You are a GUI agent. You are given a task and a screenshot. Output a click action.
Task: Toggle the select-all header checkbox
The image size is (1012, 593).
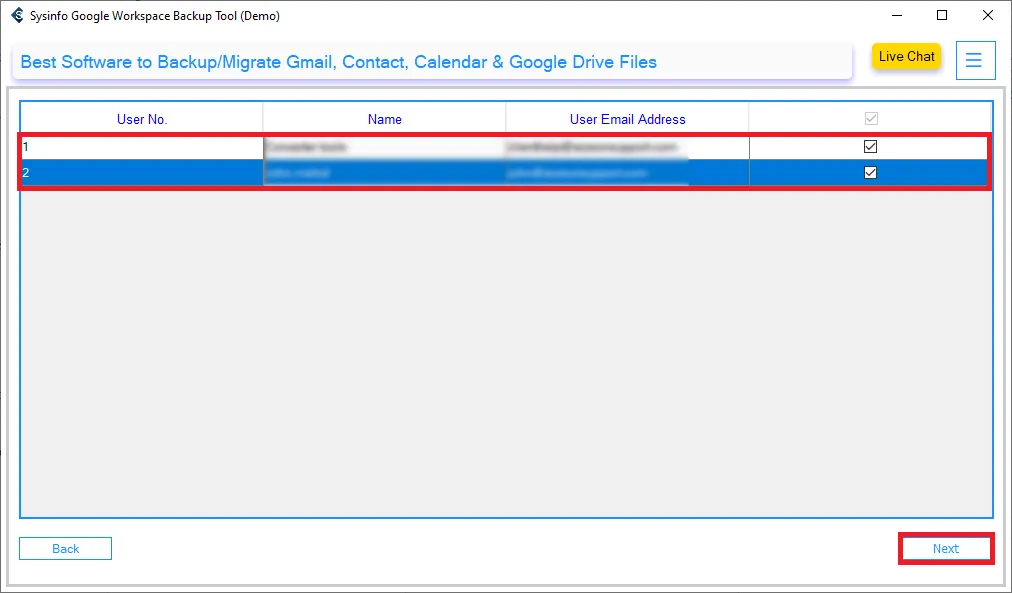point(871,119)
